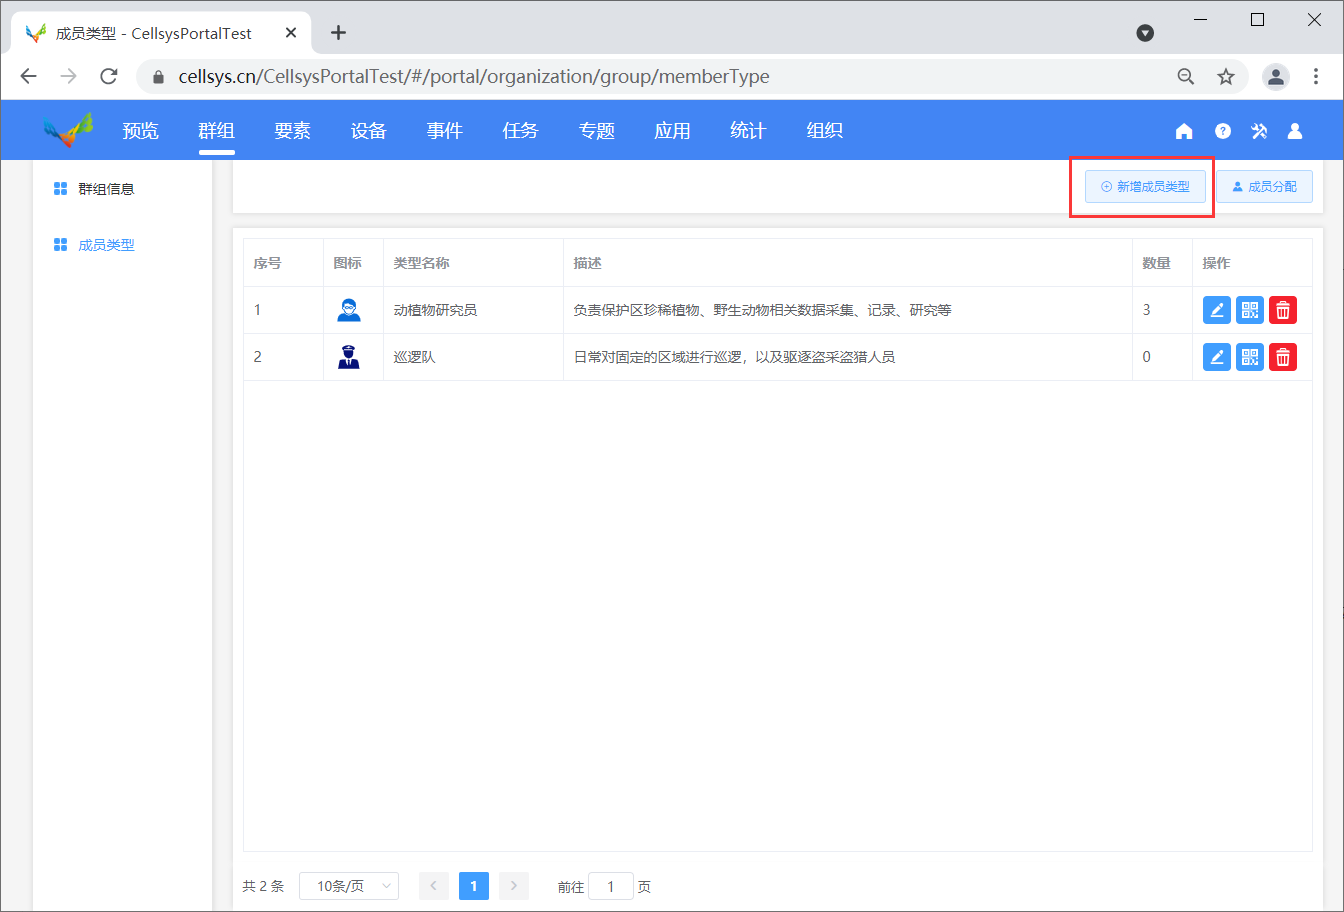Screen dimensions: 1344x912
Task: Bookmark this page with star icon
Action: [1226, 76]
